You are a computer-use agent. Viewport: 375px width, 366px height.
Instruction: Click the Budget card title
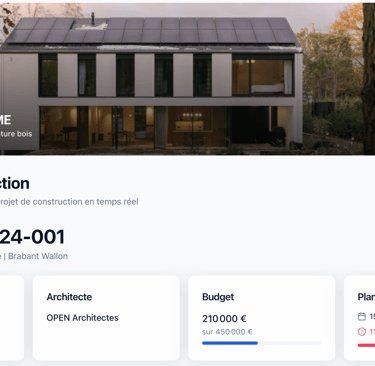click(x=218, y=297)
